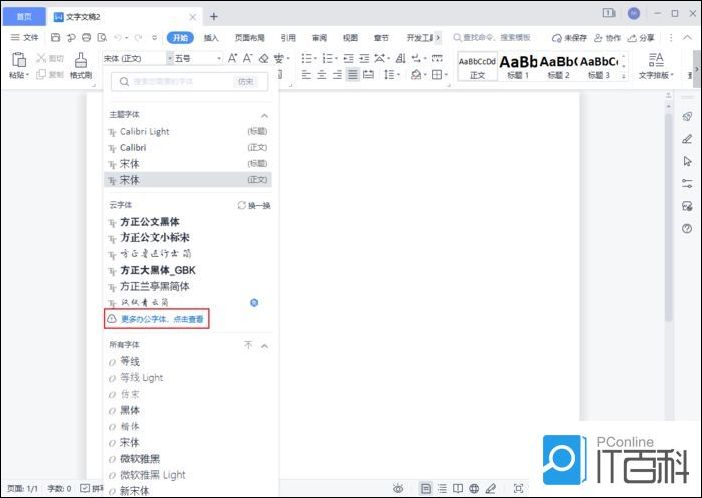Click the sort (A-Z) icon
702x498 pixels.
click(401, 58)
